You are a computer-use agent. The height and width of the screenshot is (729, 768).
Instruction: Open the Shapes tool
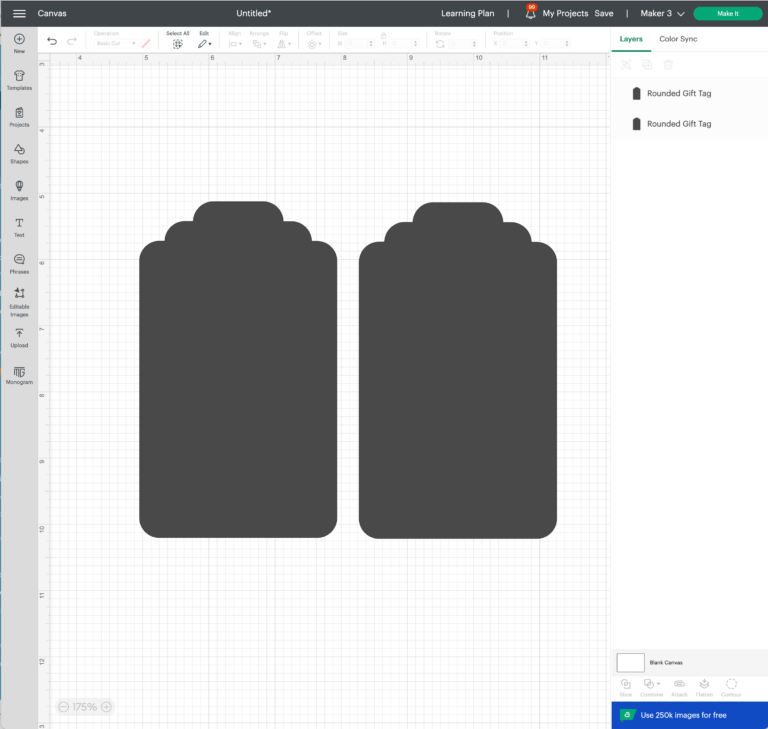[19, 153]
